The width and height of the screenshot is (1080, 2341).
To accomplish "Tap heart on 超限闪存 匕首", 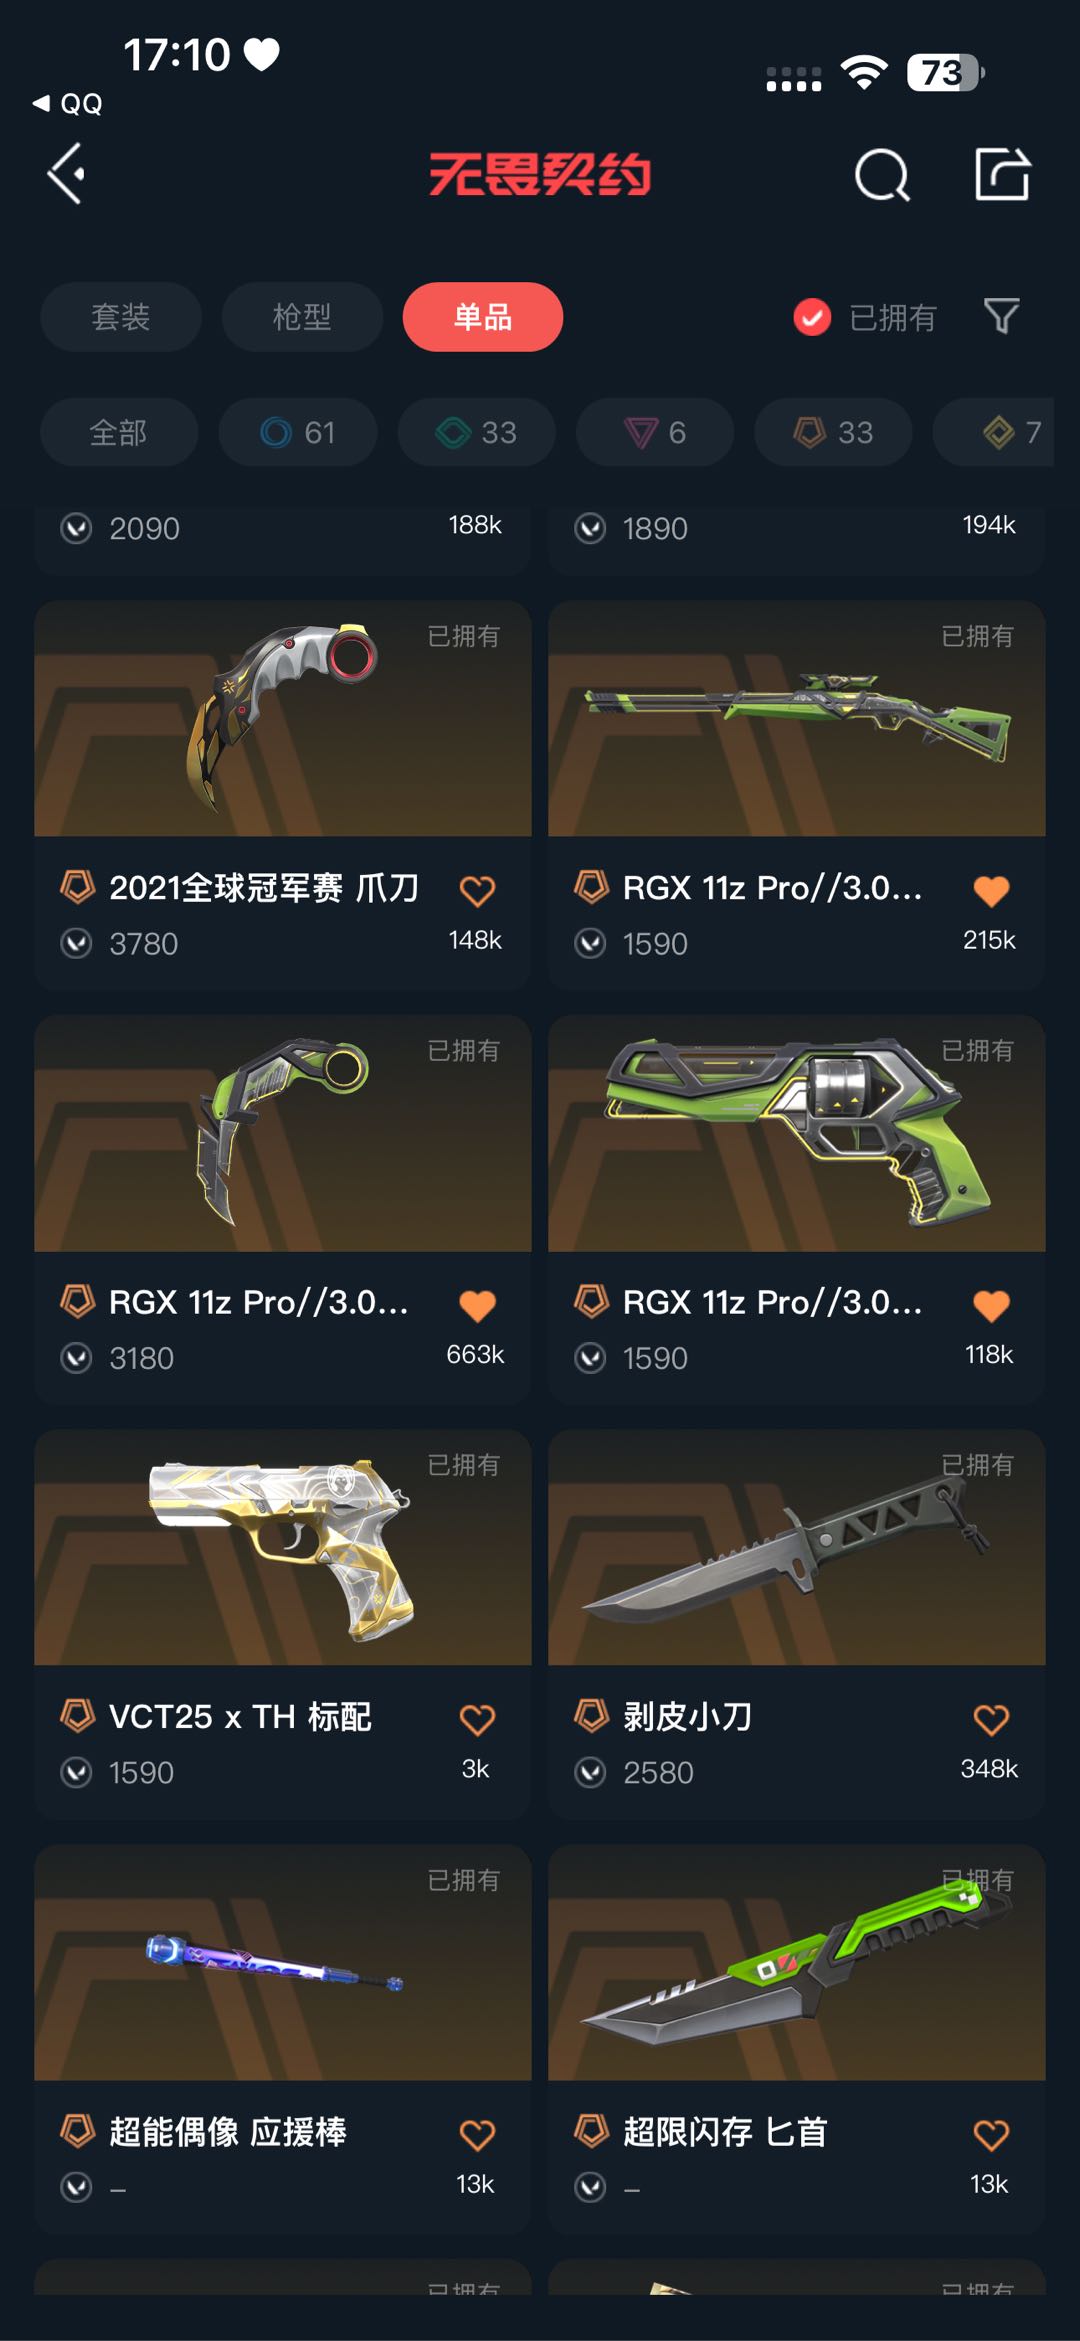I will pyautogui.click(x=991, y=2135).
